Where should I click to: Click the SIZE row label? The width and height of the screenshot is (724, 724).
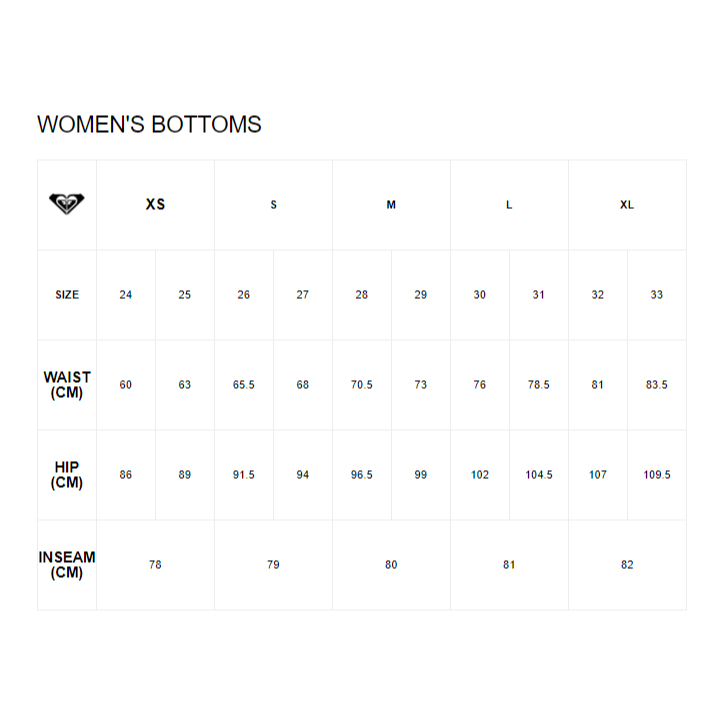pyautogui.click(x=67, y=295)
